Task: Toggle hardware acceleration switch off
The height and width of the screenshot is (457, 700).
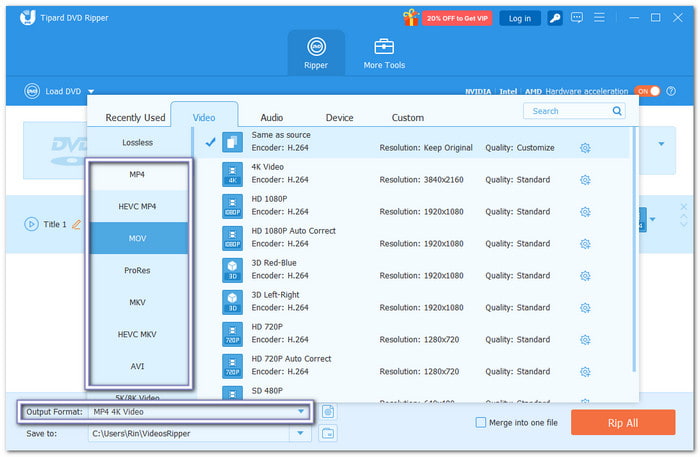Action: [x=647, y=91]
